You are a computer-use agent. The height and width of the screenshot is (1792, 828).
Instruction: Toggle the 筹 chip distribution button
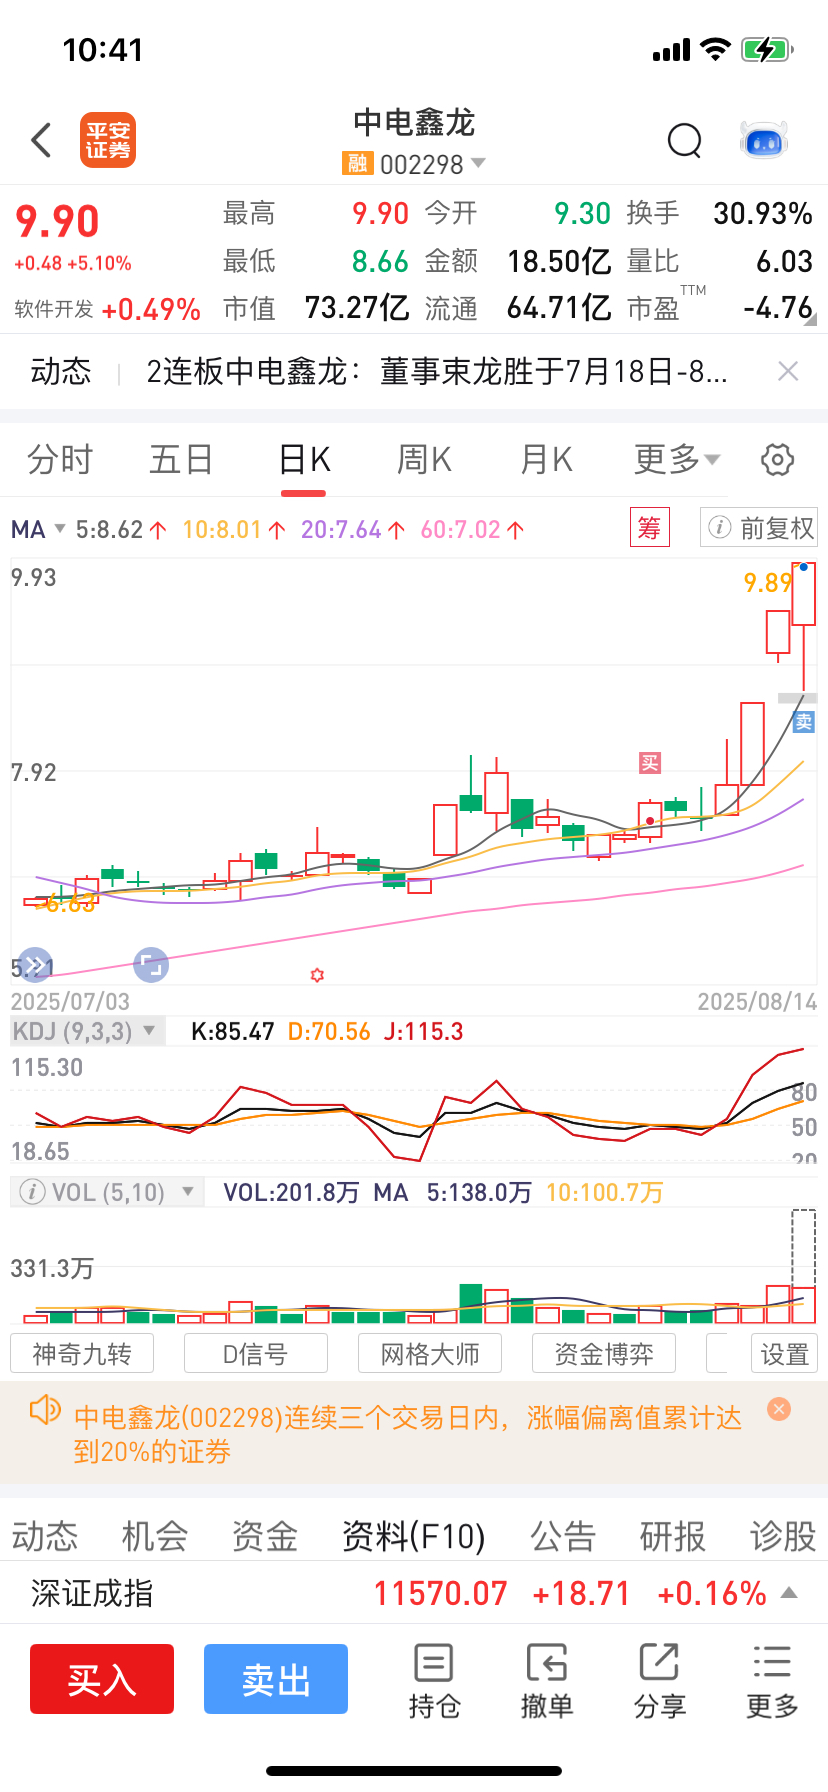point(649,527)
